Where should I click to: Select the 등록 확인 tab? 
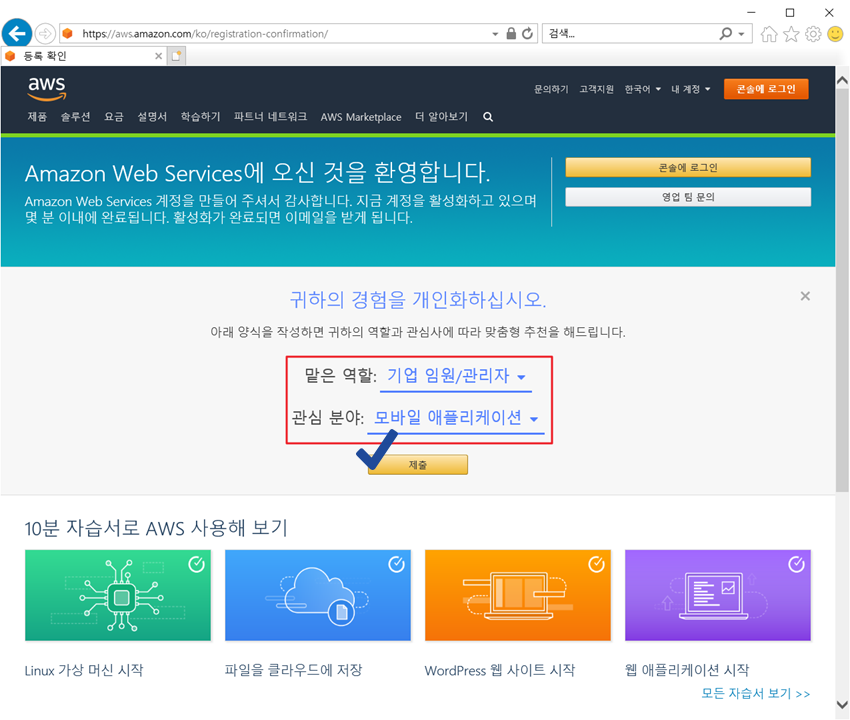pos(84,56)
